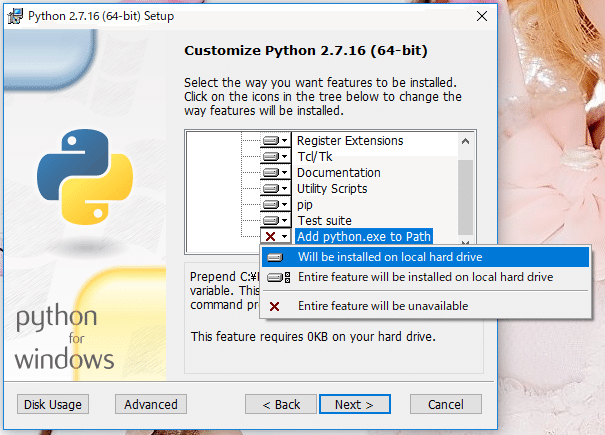The height and width of the screenshot is (435, 605).
Task: Select Test suite feature label
Action: click(324, 220)
